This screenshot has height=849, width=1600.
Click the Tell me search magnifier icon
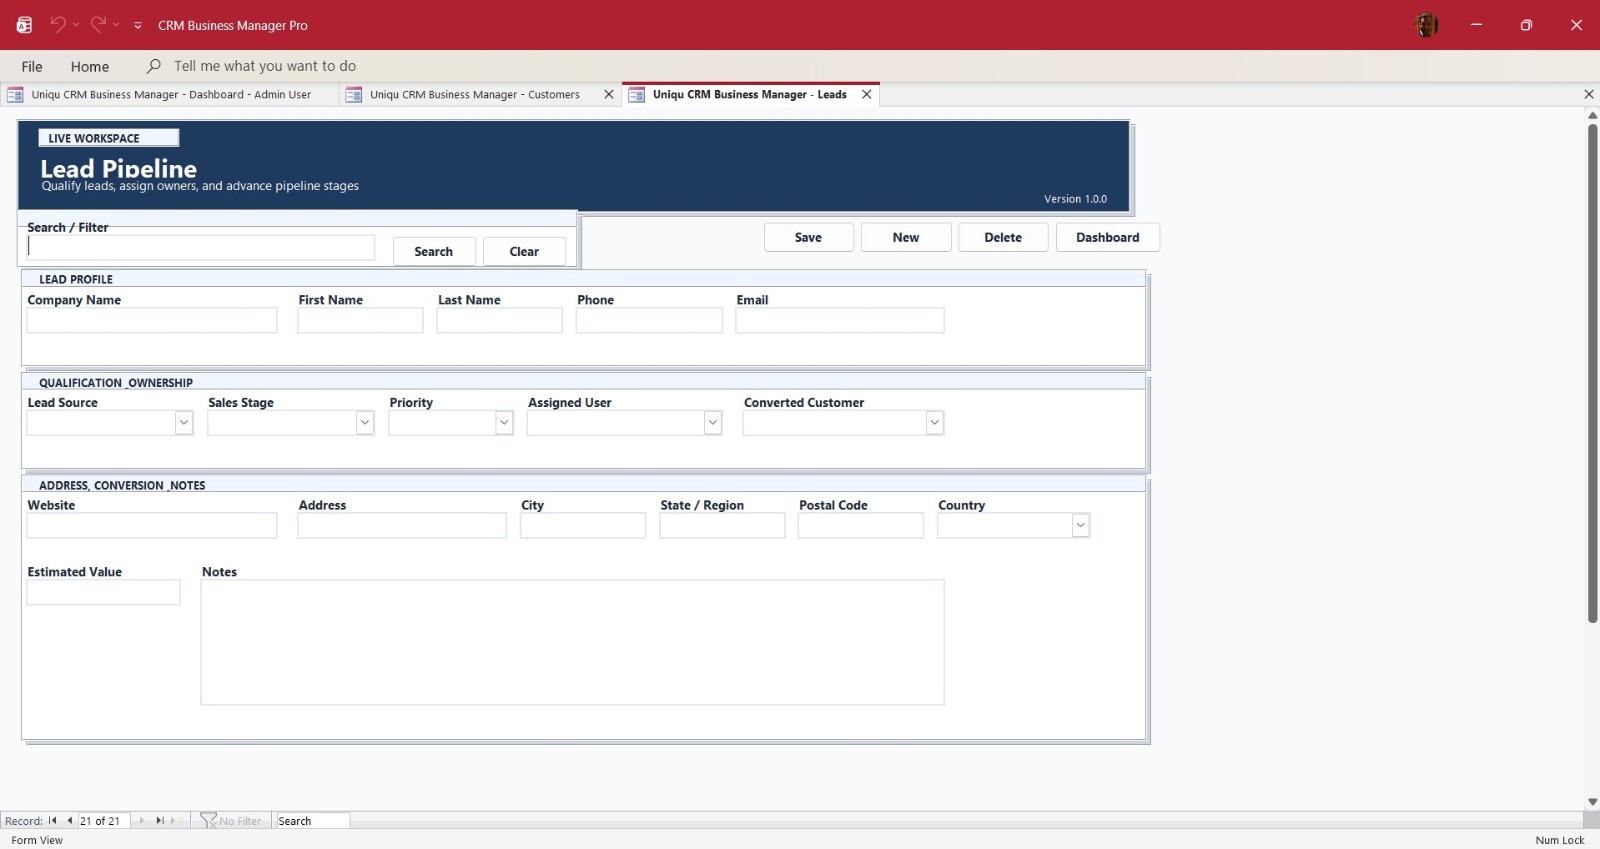point(153,66)
